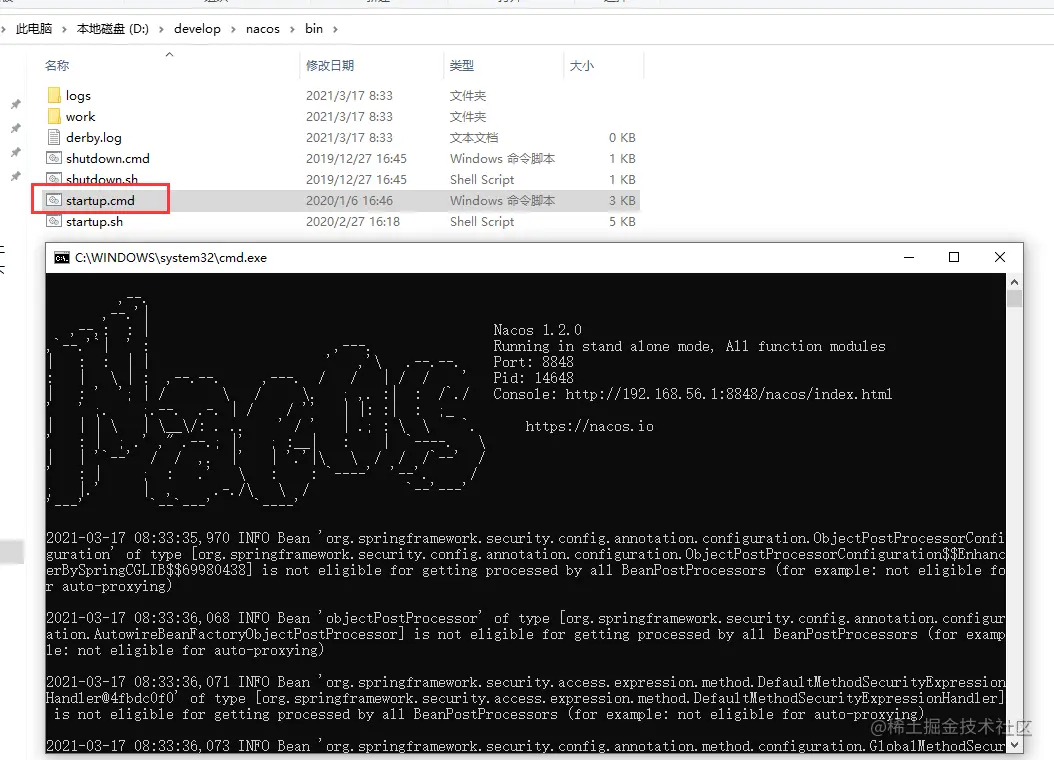Screen dimensions: 1054x760
Task: Navigate to develop folder in breadcrumb
Action: [x=197, y=29]
